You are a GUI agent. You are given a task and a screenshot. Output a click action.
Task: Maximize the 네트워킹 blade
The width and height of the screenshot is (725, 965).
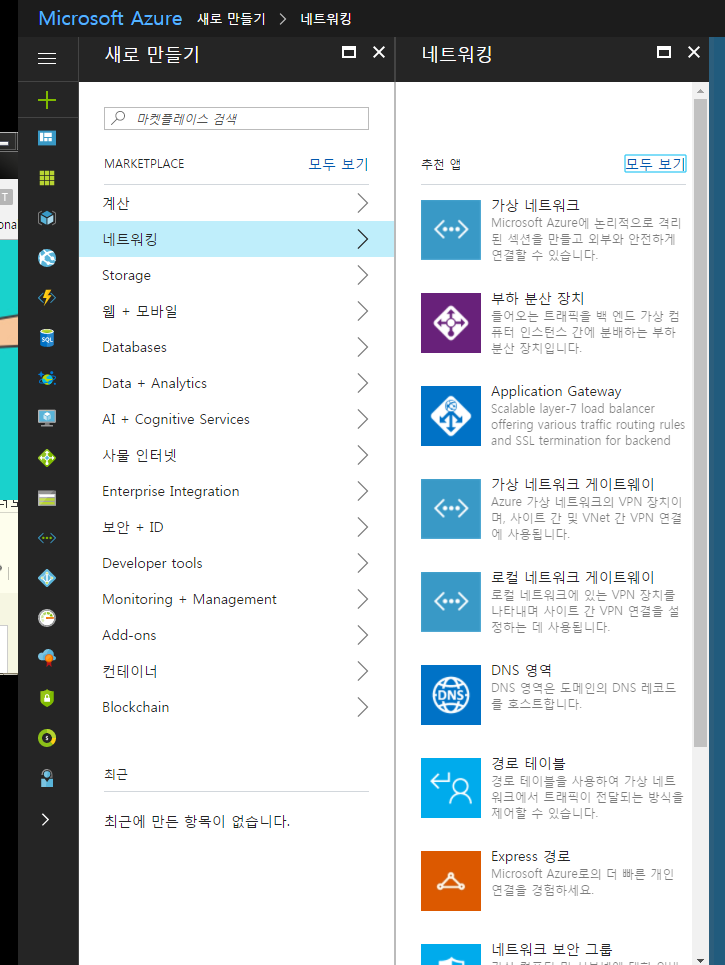click(664, 52)
